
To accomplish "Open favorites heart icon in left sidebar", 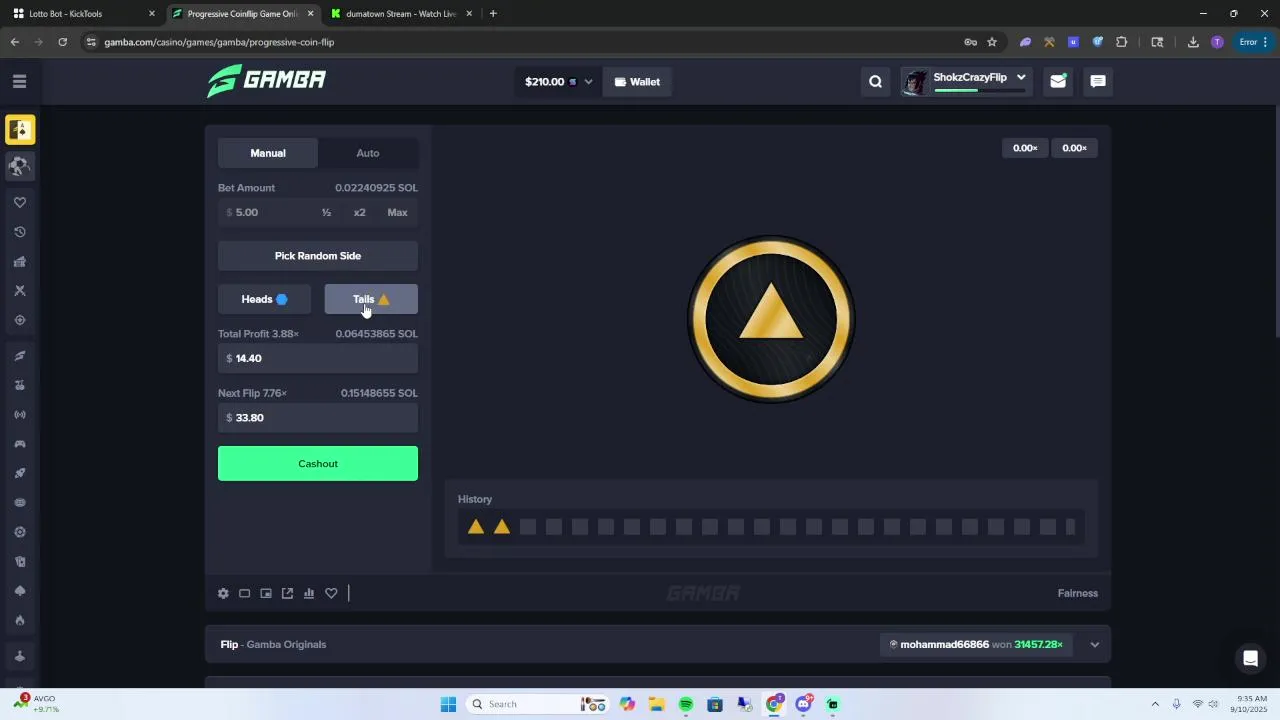I will point(20,202).
